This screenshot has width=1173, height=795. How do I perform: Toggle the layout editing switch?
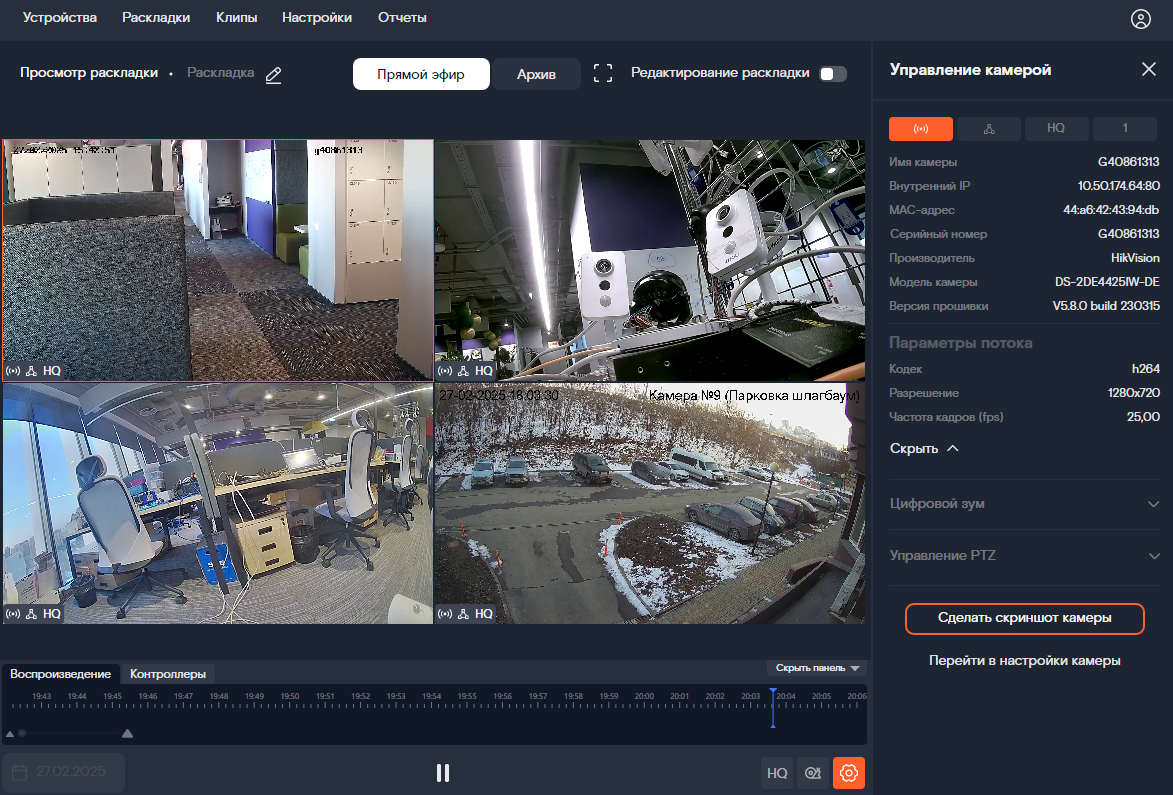[833, 74]
